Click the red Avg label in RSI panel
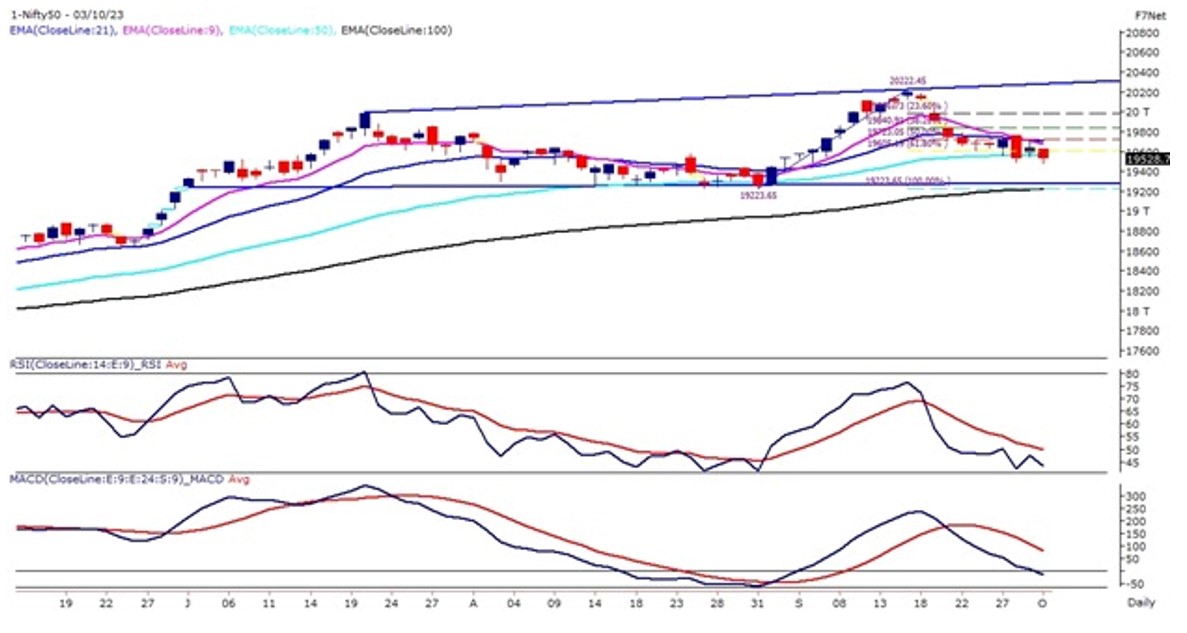The width and height of the screenshot is (1187, 633). 176,365
